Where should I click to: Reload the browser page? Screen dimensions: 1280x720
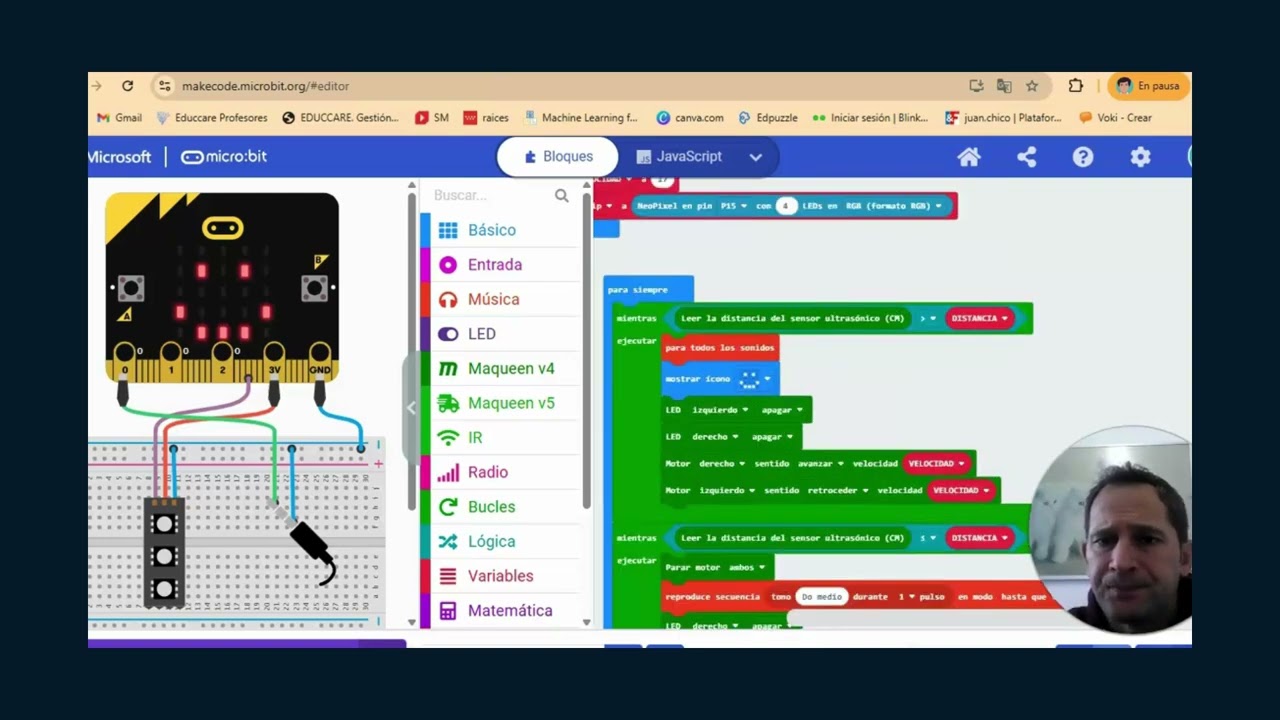(x=127, y=86)
